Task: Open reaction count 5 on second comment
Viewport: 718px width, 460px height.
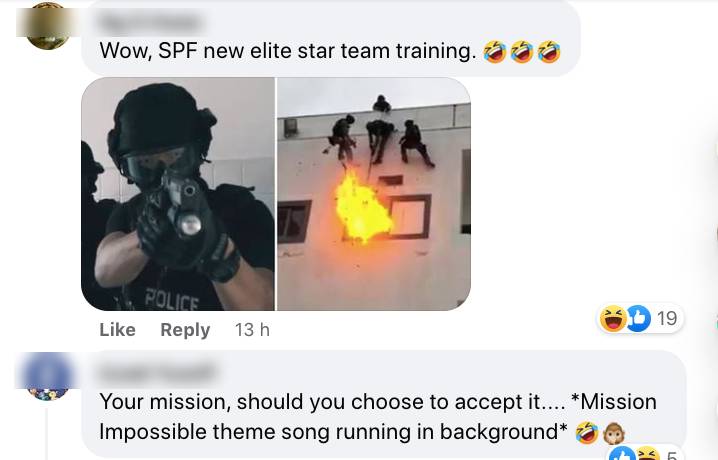Action: click(671, 455)
